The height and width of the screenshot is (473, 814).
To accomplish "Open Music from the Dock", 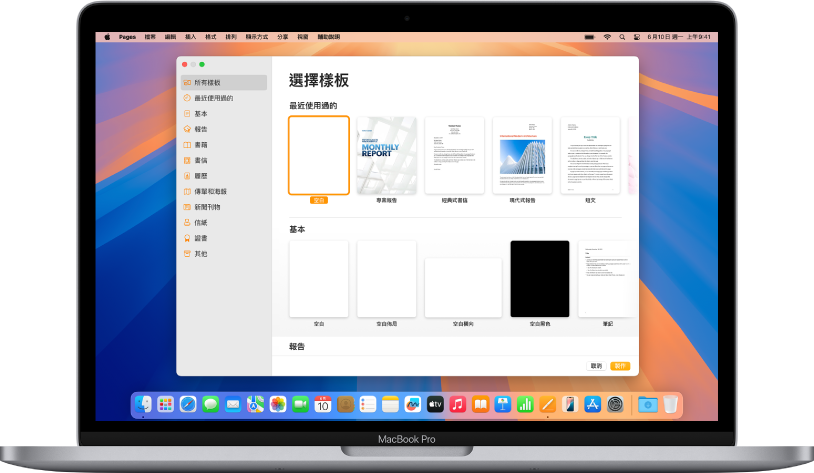I will (x=457, y=404).
